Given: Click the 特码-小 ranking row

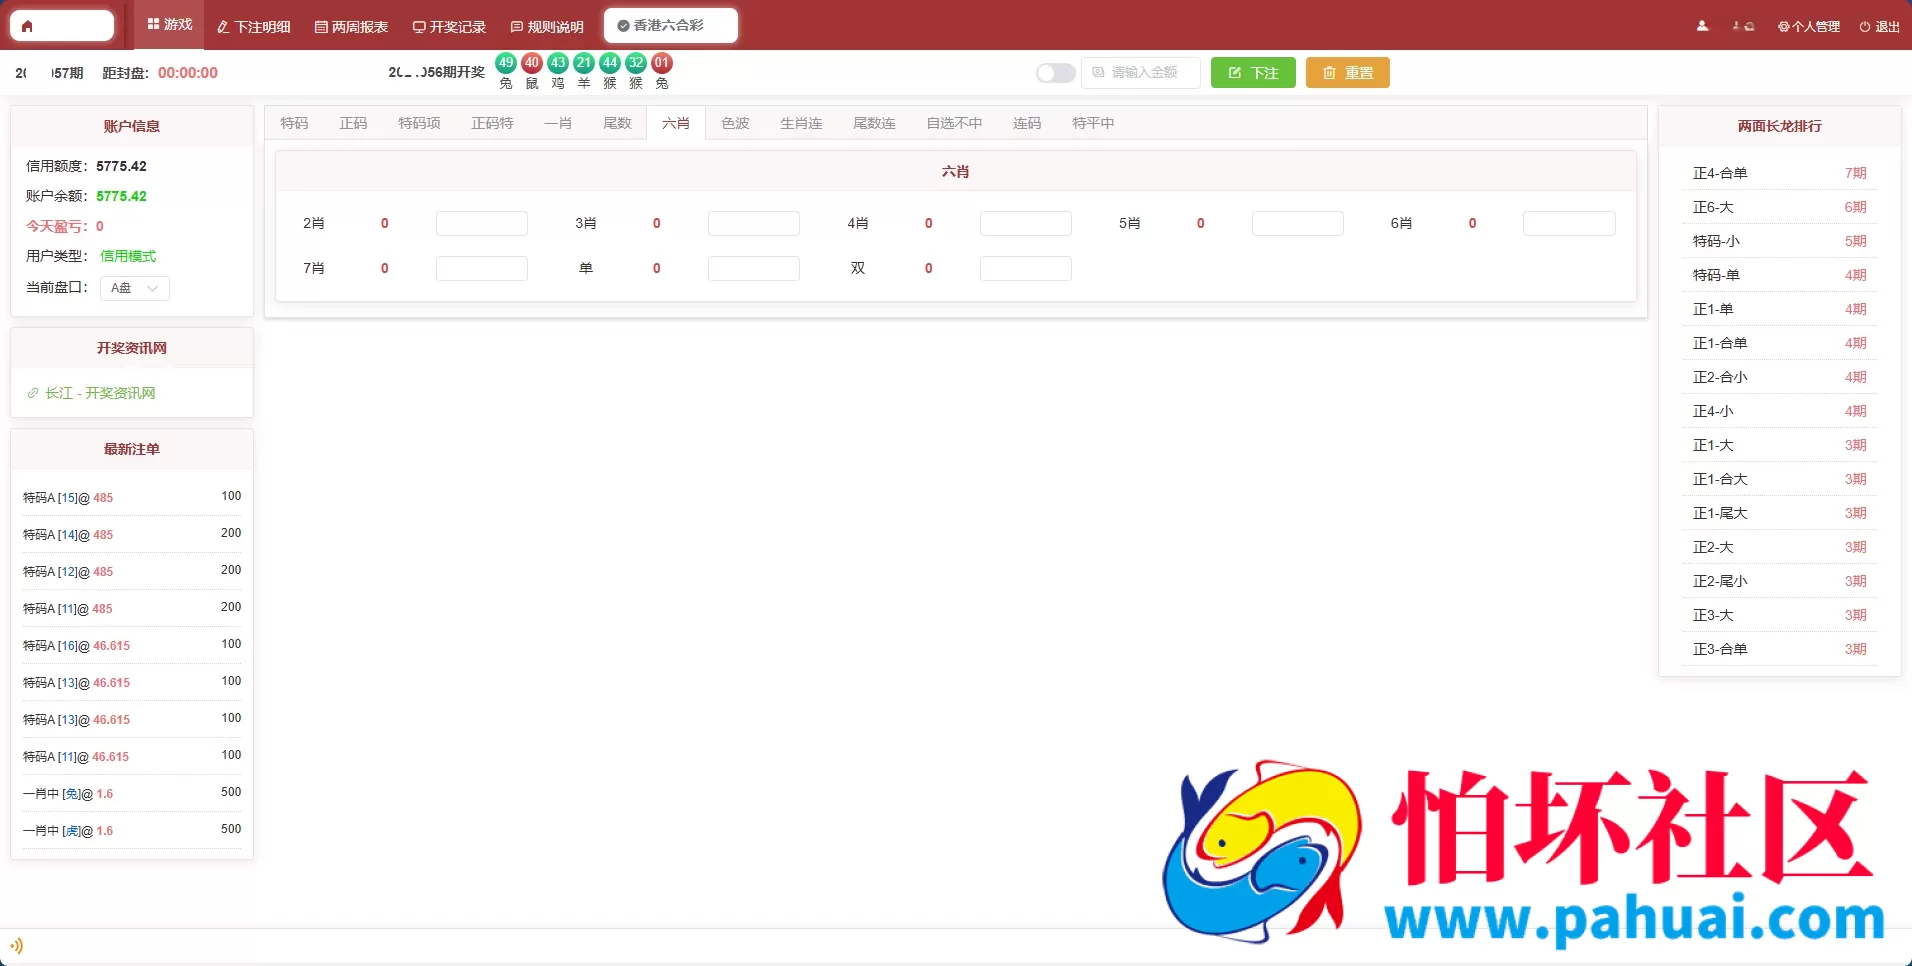Looking at the screenshot, I should pos(1779,241).
